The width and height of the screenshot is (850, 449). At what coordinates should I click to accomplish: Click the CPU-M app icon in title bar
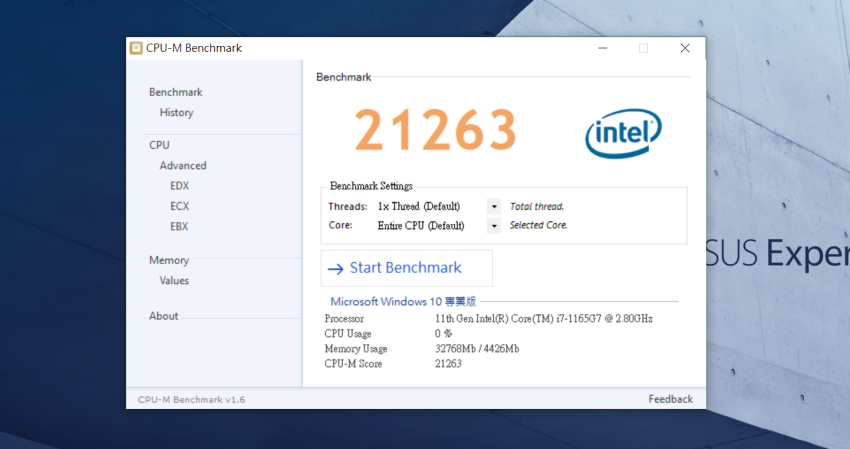pyautogui.click(x=136, y=48)
